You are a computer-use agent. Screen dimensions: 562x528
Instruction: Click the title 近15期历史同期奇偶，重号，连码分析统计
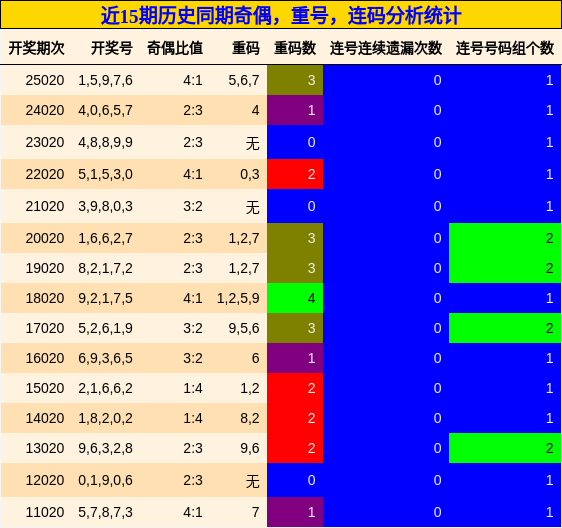281,16
